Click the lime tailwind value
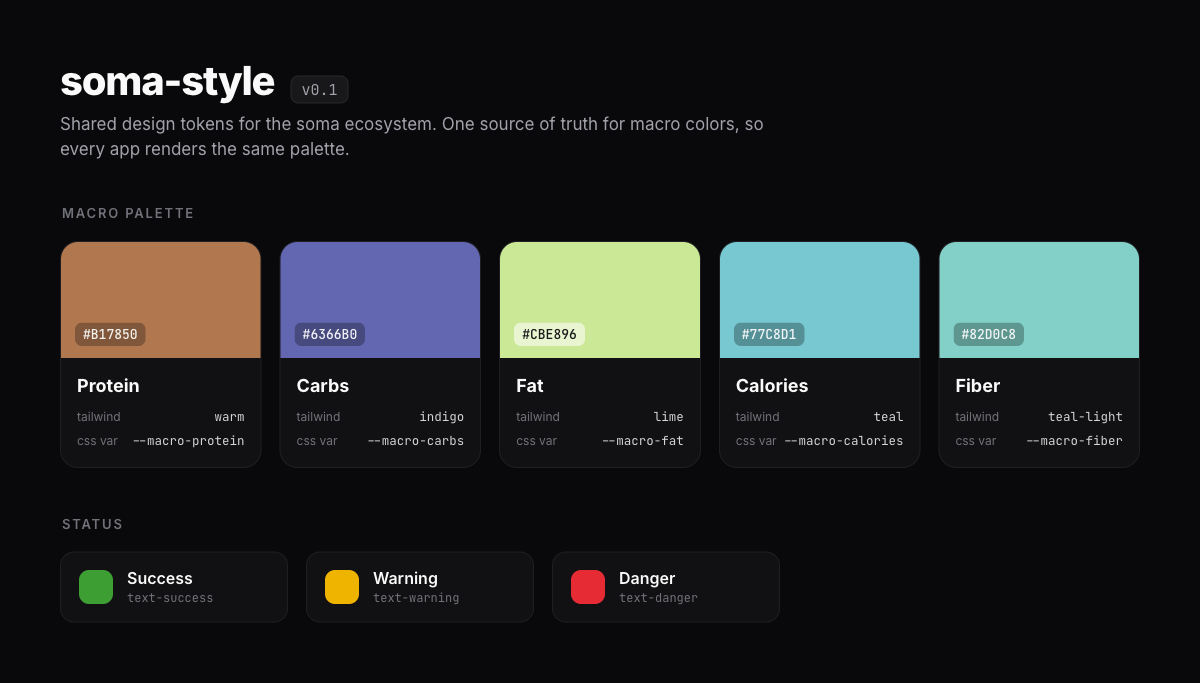The height and width of the screenshot is (683, 1200). click(669, 417)
